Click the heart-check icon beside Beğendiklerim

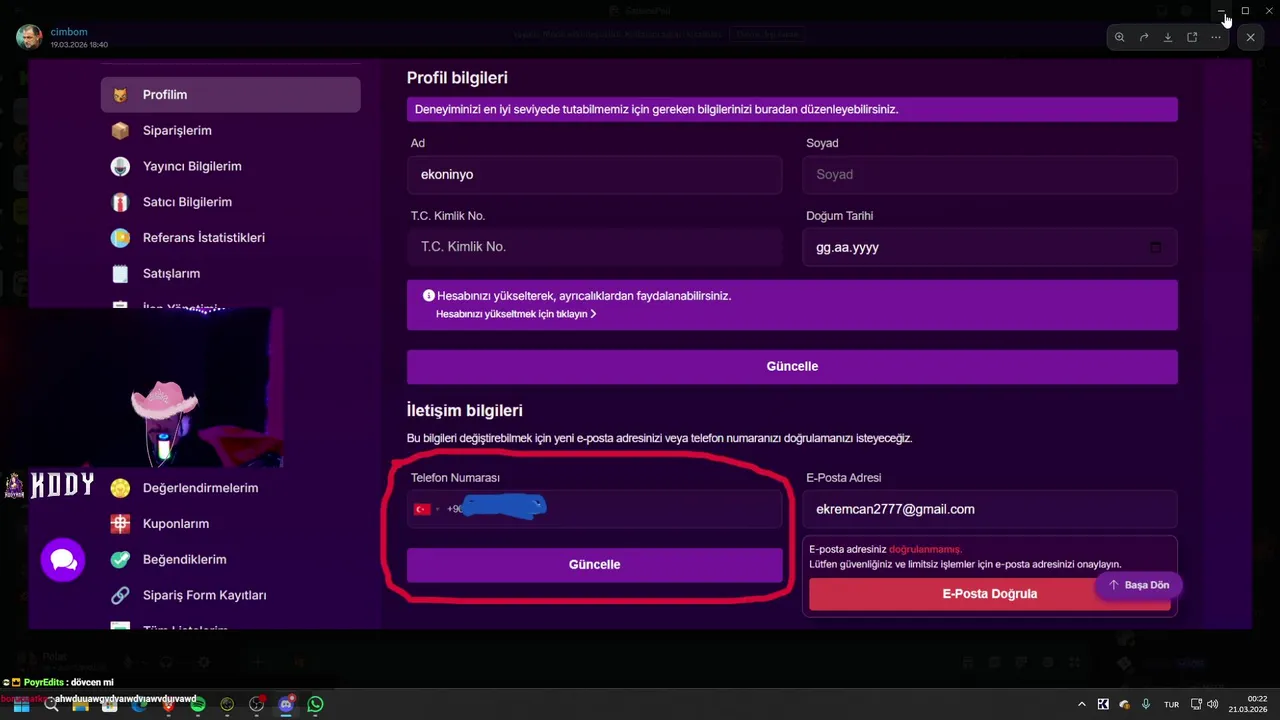[120, 559]
